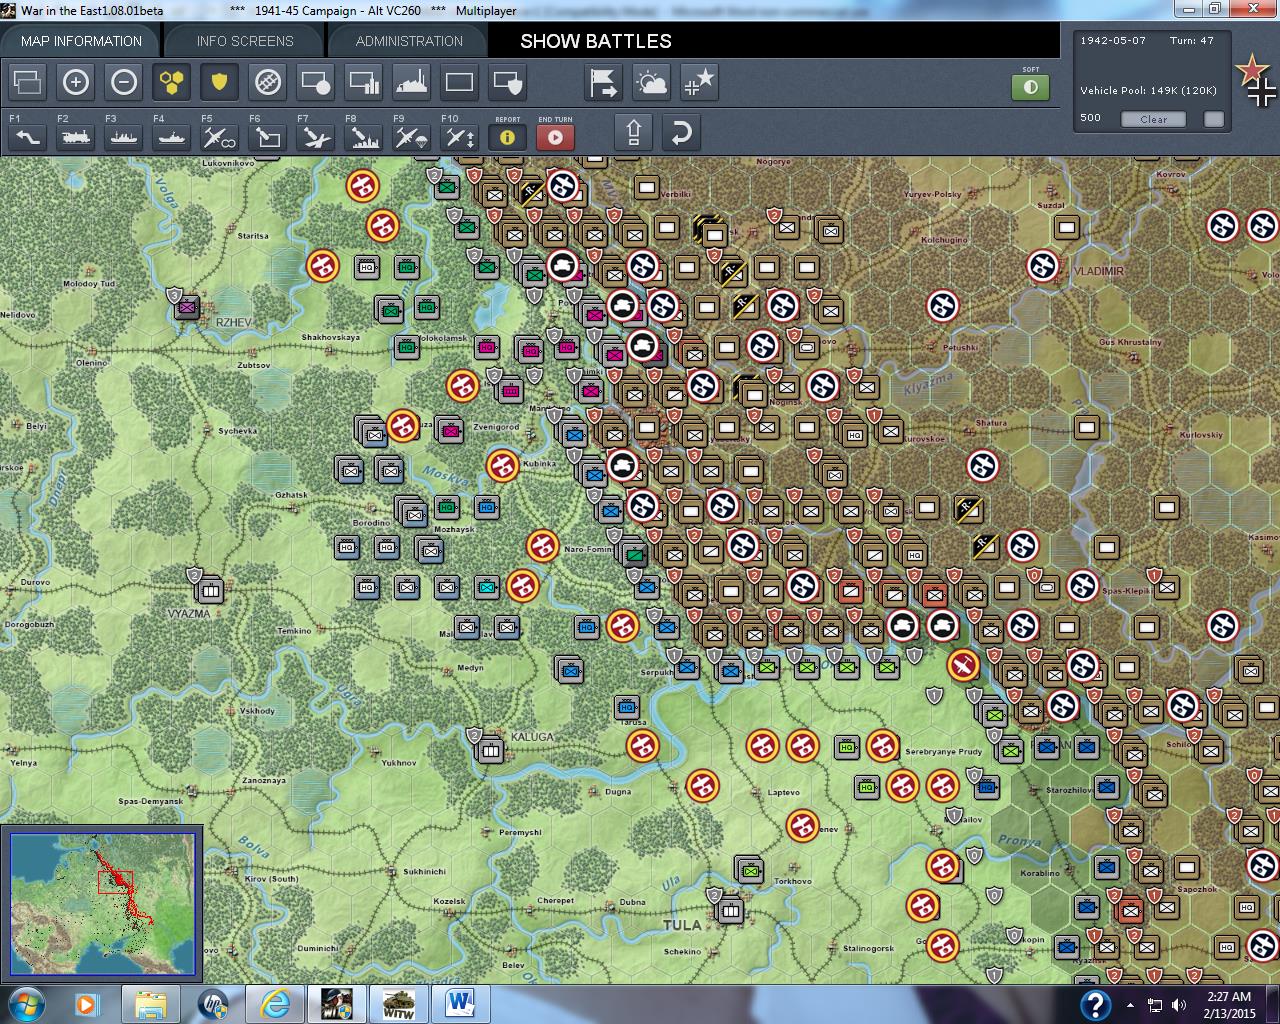Select F8 bomb city mode icon
1280x1024 pixels.
tap(363, 137)
